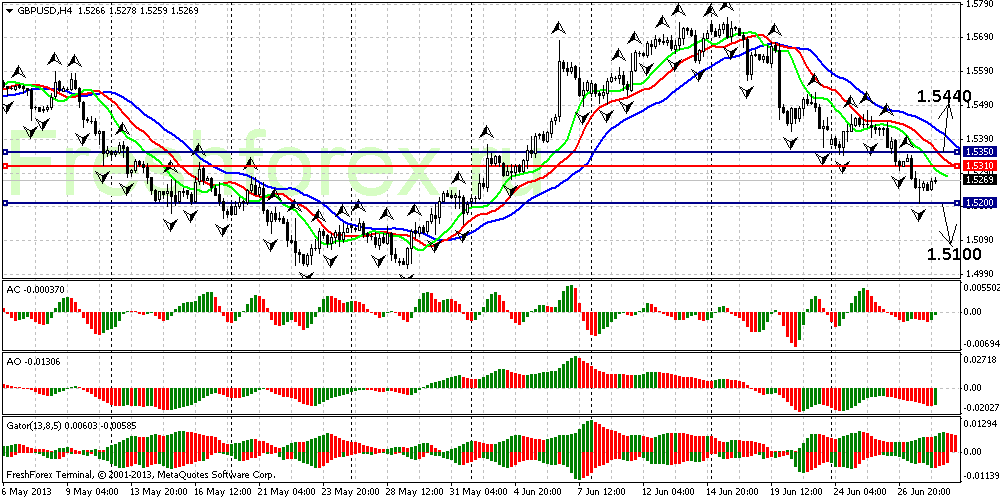Click the black 1.5269 current price tag
This screenshot has height=500, width=1000.
click(x=977, y=180)
